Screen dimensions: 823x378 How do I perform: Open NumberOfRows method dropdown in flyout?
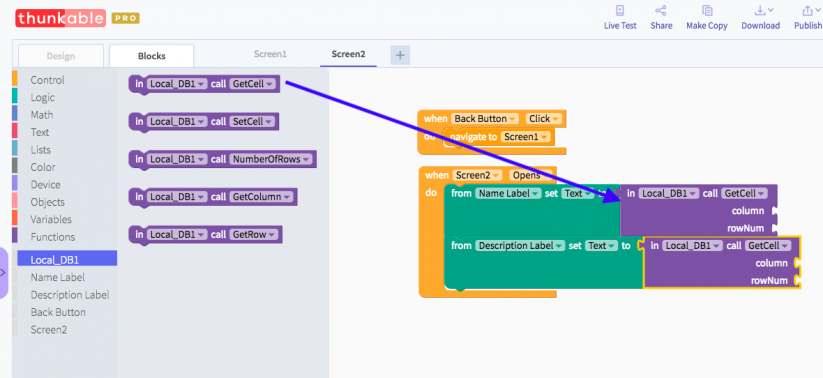271,159
